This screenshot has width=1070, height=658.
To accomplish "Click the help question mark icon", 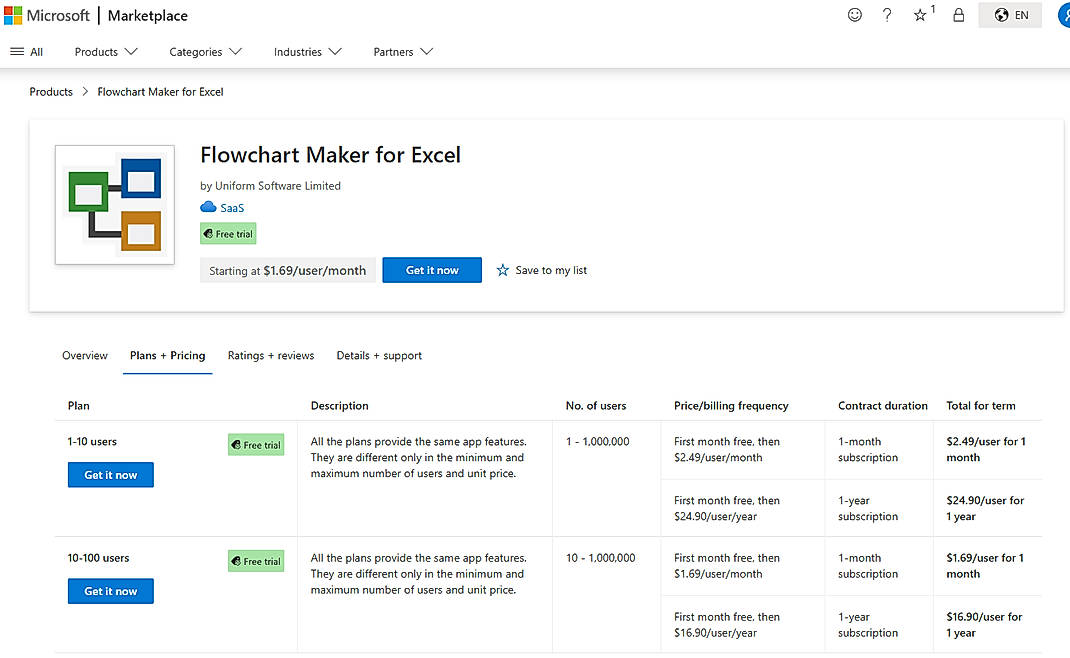I will click(886, 15).
